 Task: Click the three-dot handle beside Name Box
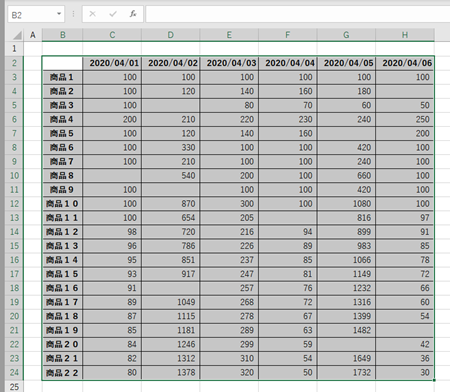tap(73, 14)
